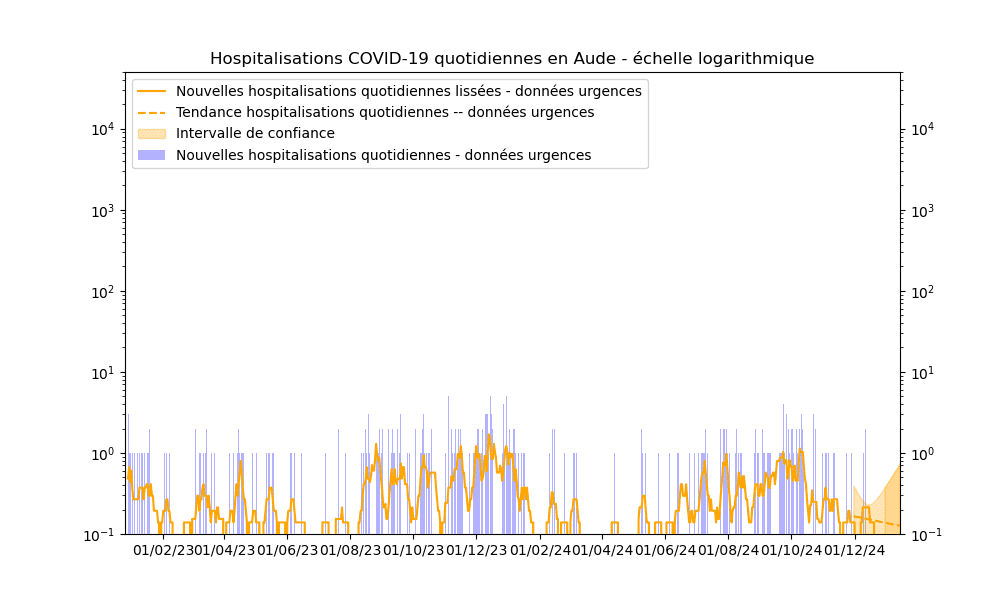Image resolution: width=1000 pixels, height=600 pixels.
Task: Click x-axis label 01/02/24
Action: (x=540, y=550)
